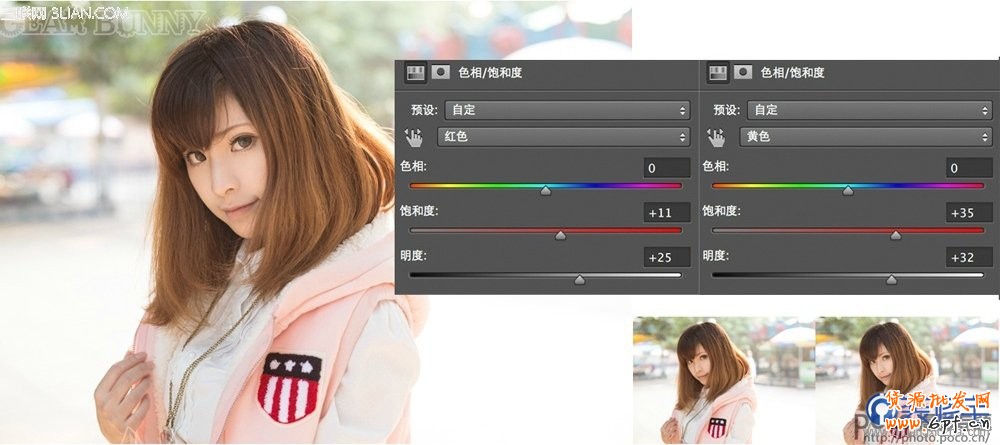This screenshot has width=1000, height=445.
Task: Focus the lightness field showing +32
Action: 968,257
